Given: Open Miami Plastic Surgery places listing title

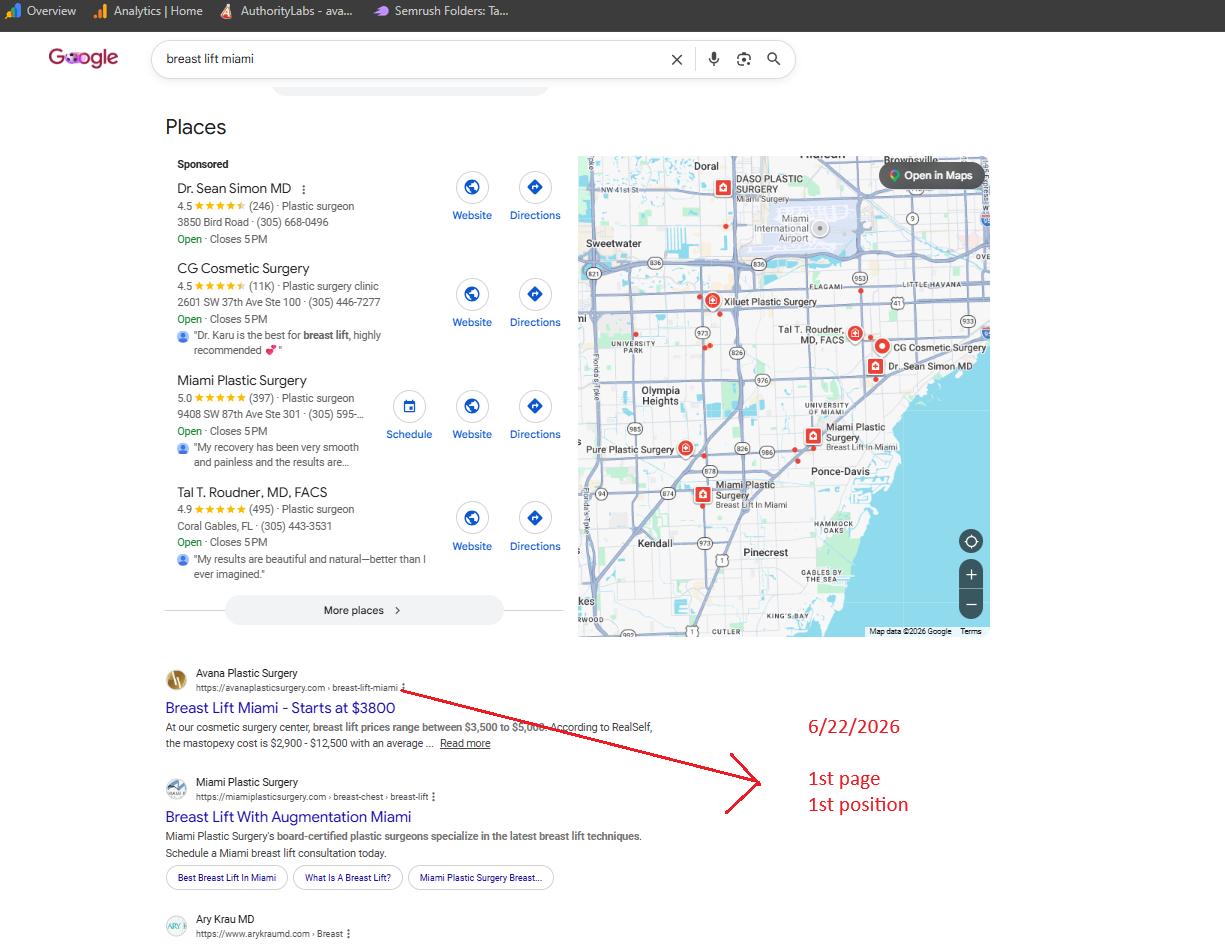Looking at the screenshot, I should 242,380.
